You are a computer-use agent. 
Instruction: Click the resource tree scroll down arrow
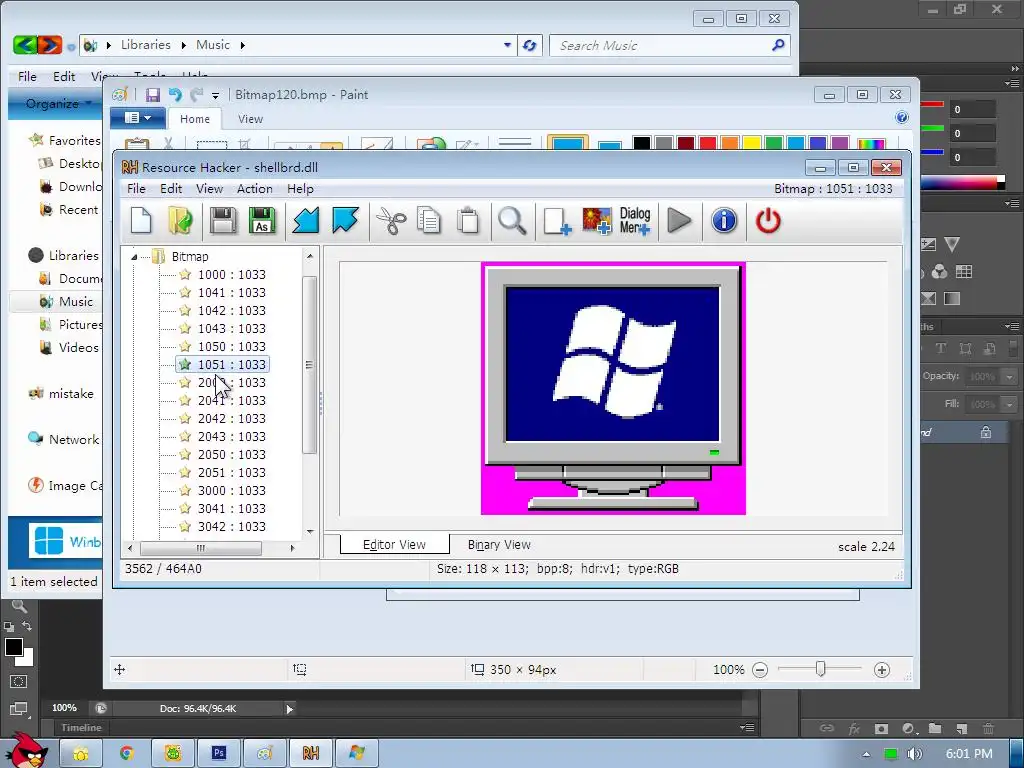point(310,532)
